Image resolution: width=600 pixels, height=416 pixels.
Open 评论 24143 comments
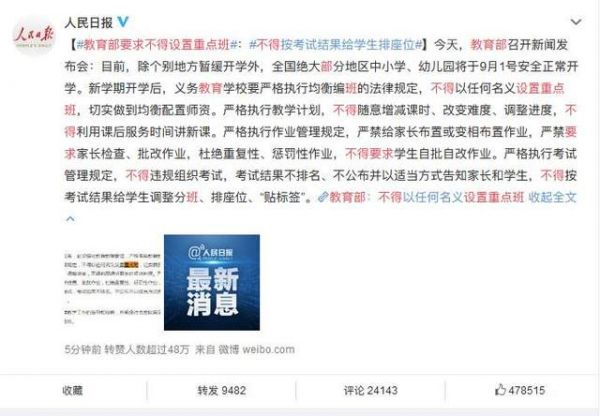click(x=370, y=390)
